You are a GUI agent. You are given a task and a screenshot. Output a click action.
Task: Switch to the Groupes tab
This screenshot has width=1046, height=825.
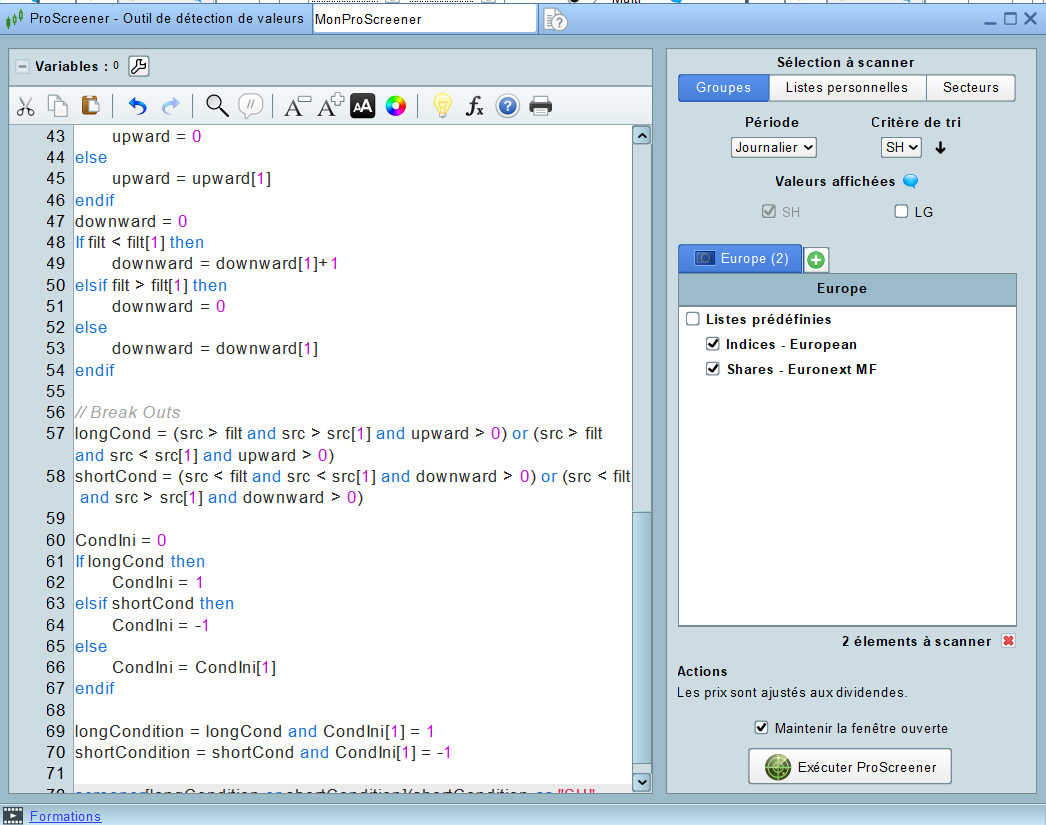click(723, 87)
